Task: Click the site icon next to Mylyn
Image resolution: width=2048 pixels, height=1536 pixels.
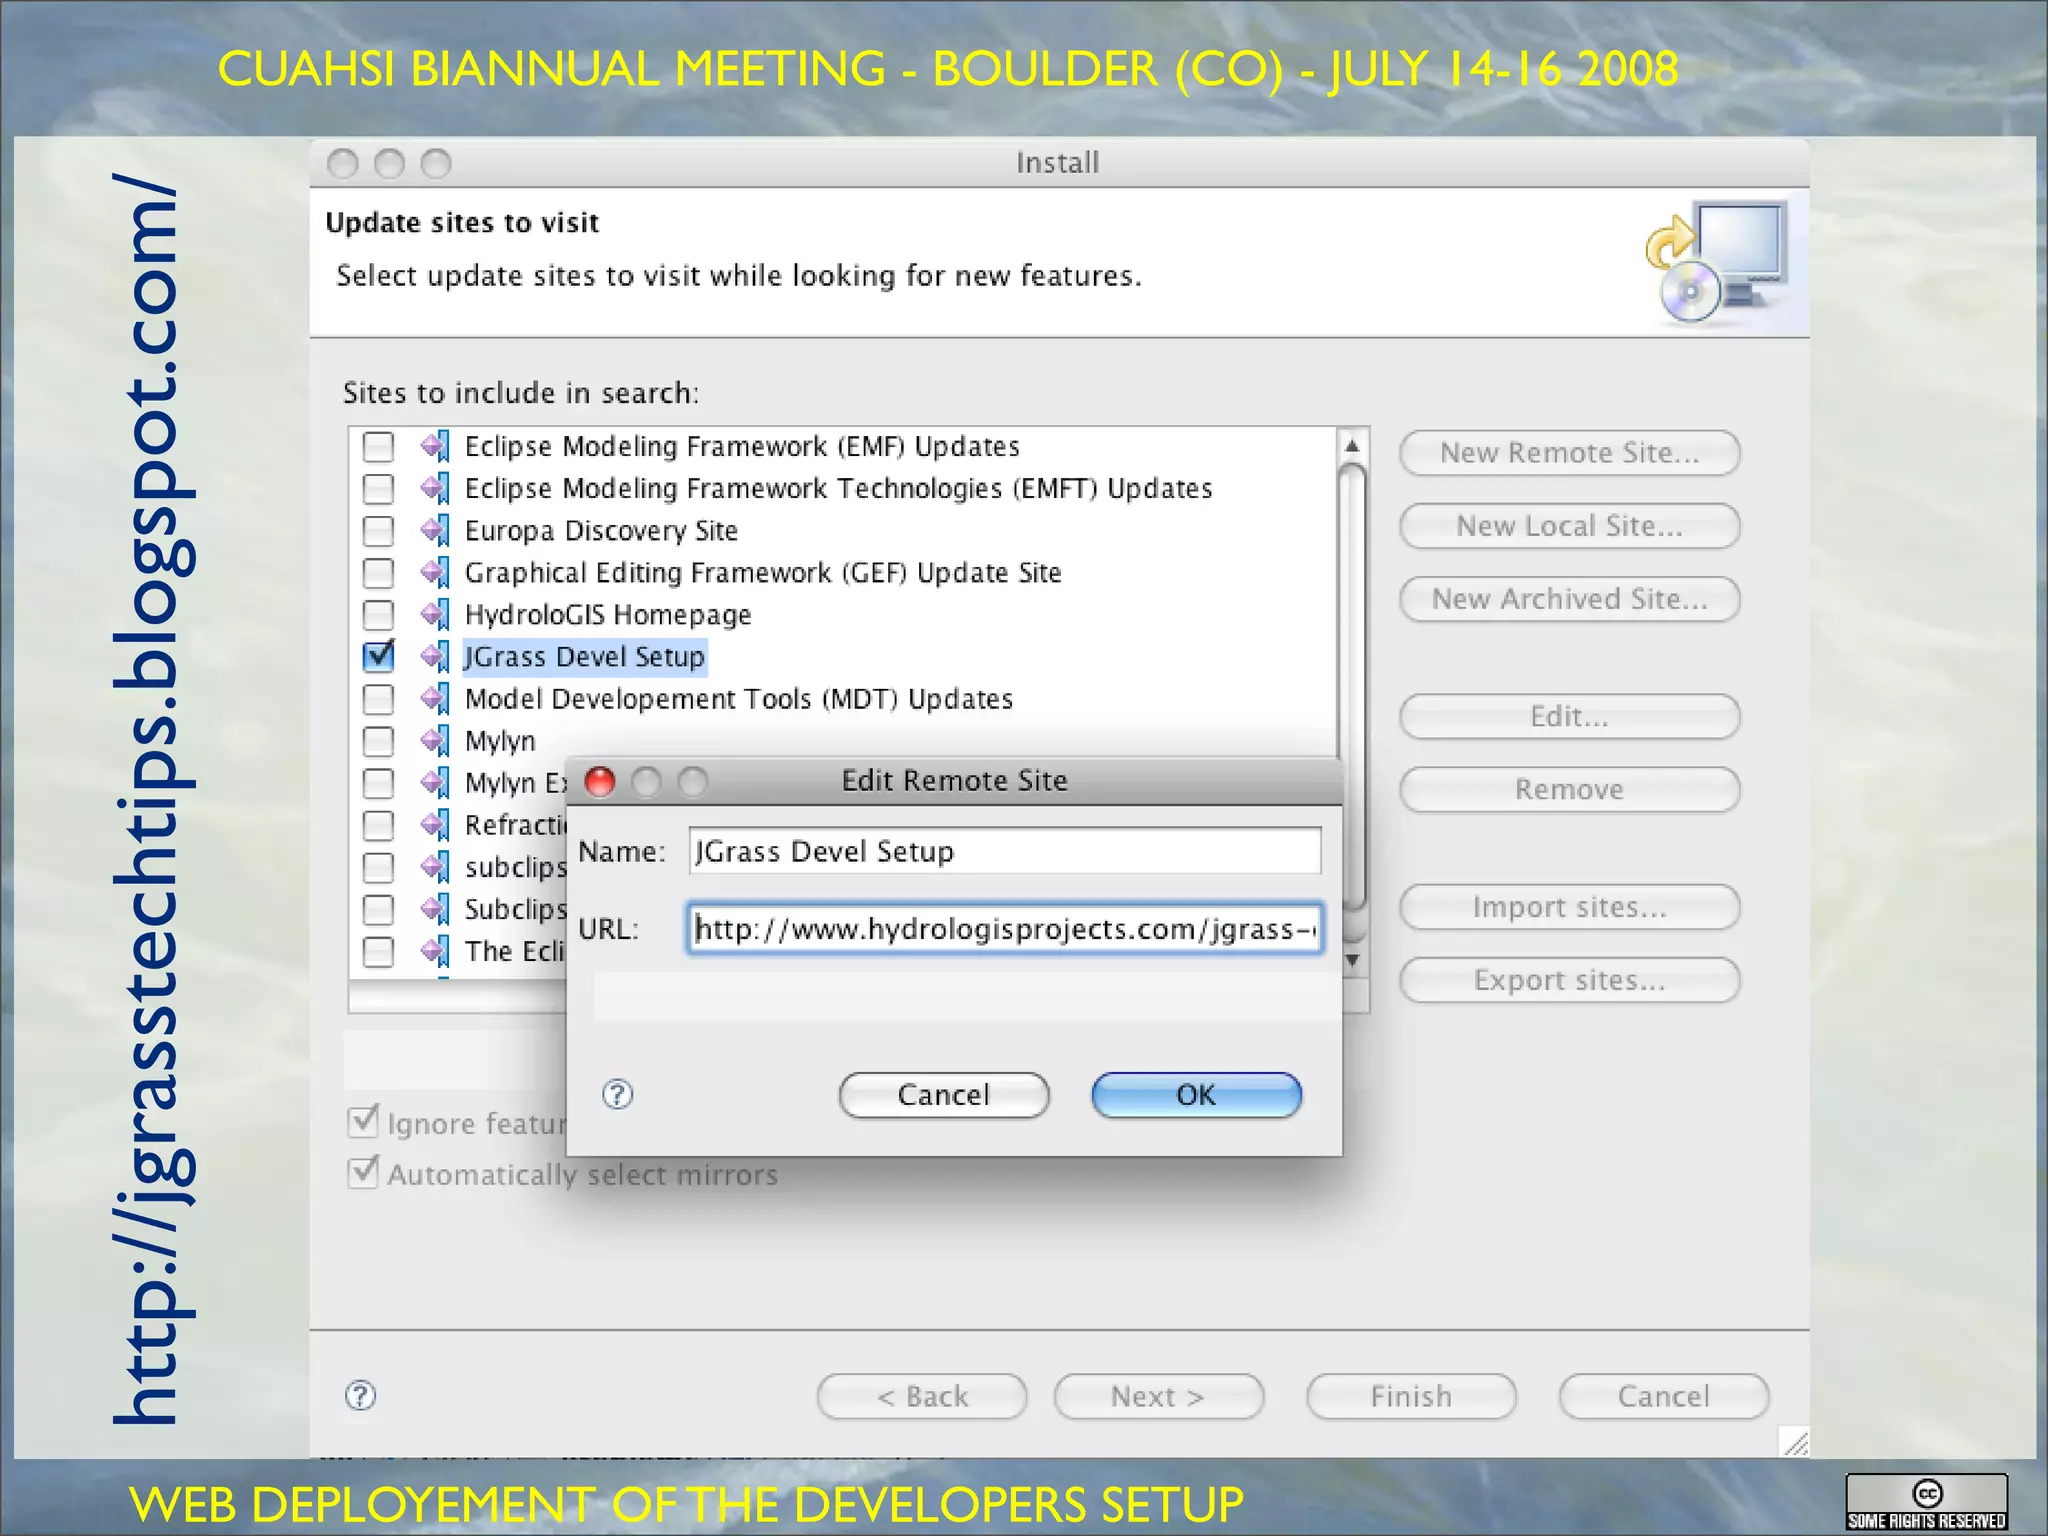Action: click(435, 741)
